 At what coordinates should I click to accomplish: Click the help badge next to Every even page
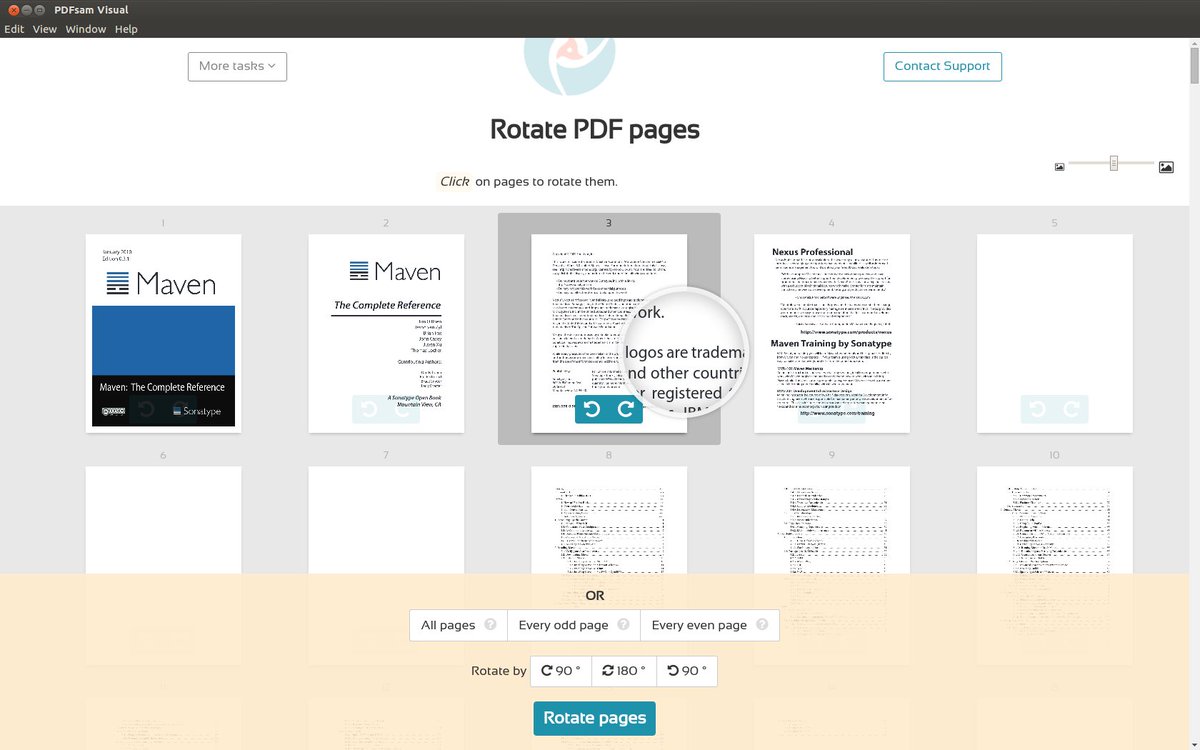pyautogui.click(x=761, y=624)
